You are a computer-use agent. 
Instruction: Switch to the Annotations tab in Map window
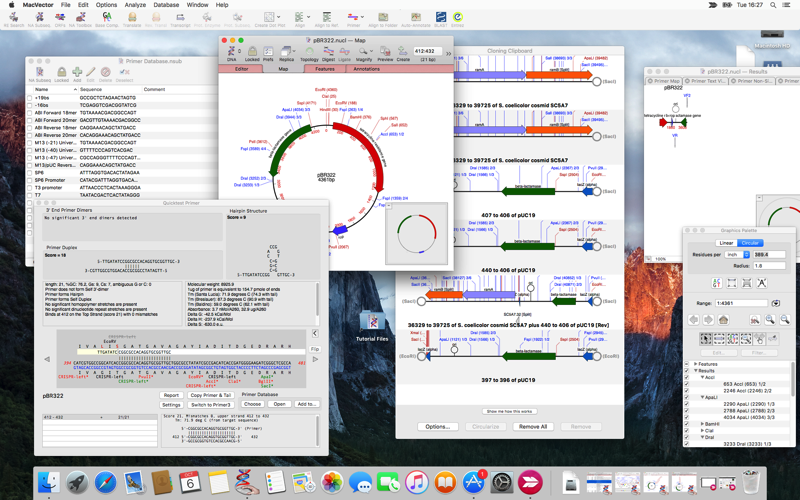(366, 69)
